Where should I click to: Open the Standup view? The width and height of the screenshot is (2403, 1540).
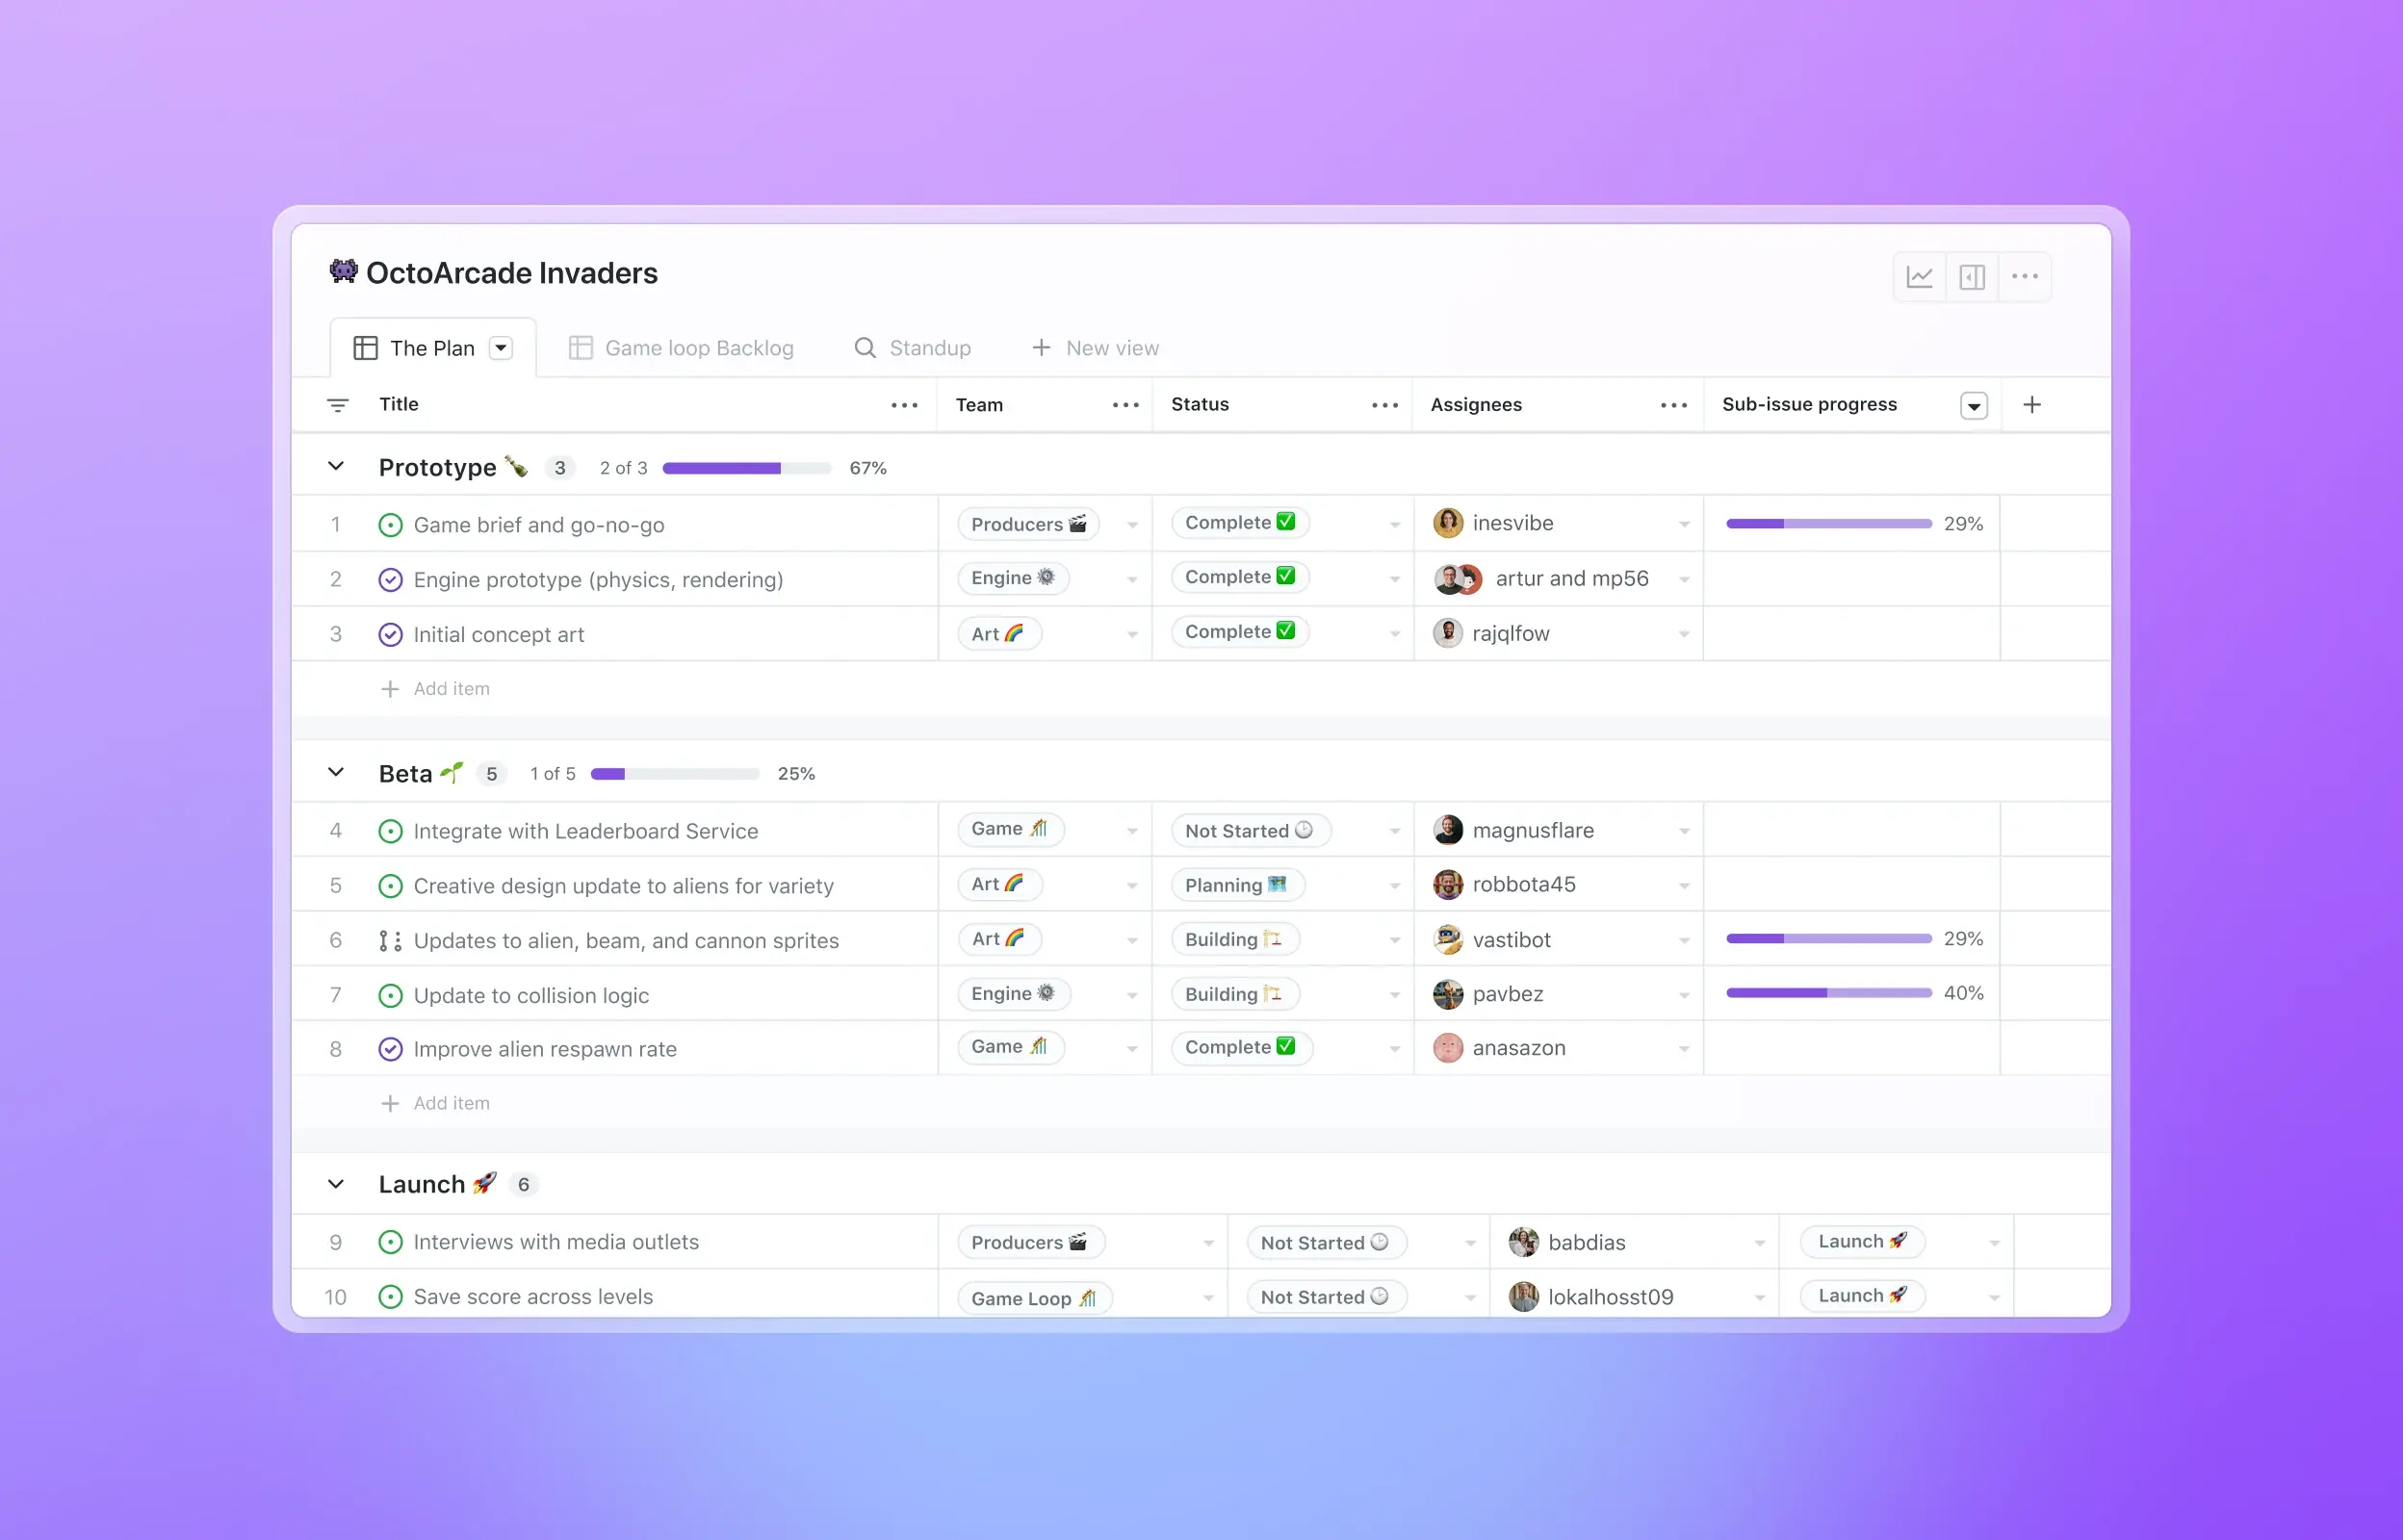click(x=929, y=347)
